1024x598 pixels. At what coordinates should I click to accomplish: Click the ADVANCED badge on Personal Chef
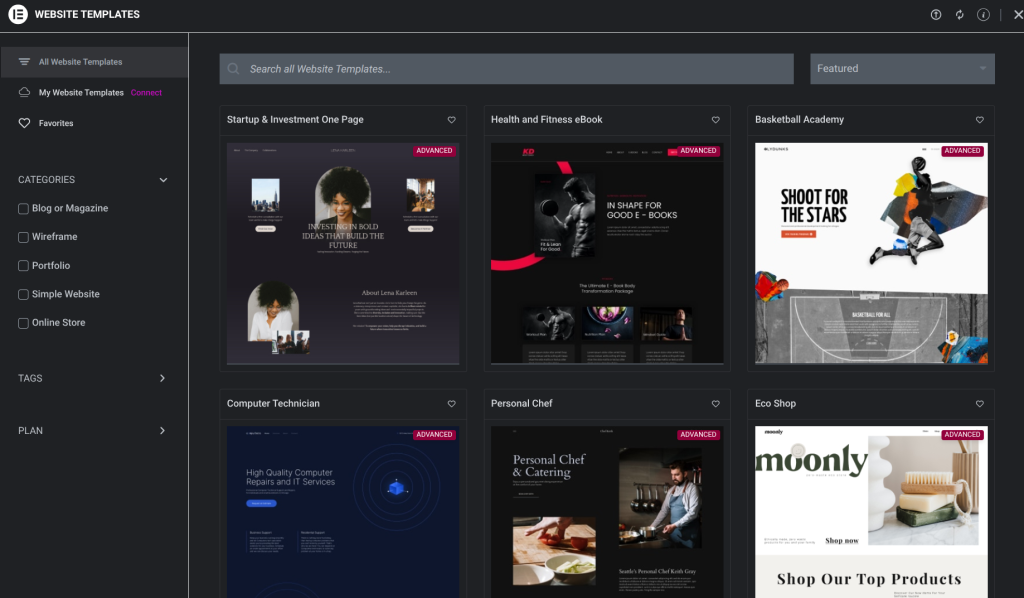[x=698, y=435]
